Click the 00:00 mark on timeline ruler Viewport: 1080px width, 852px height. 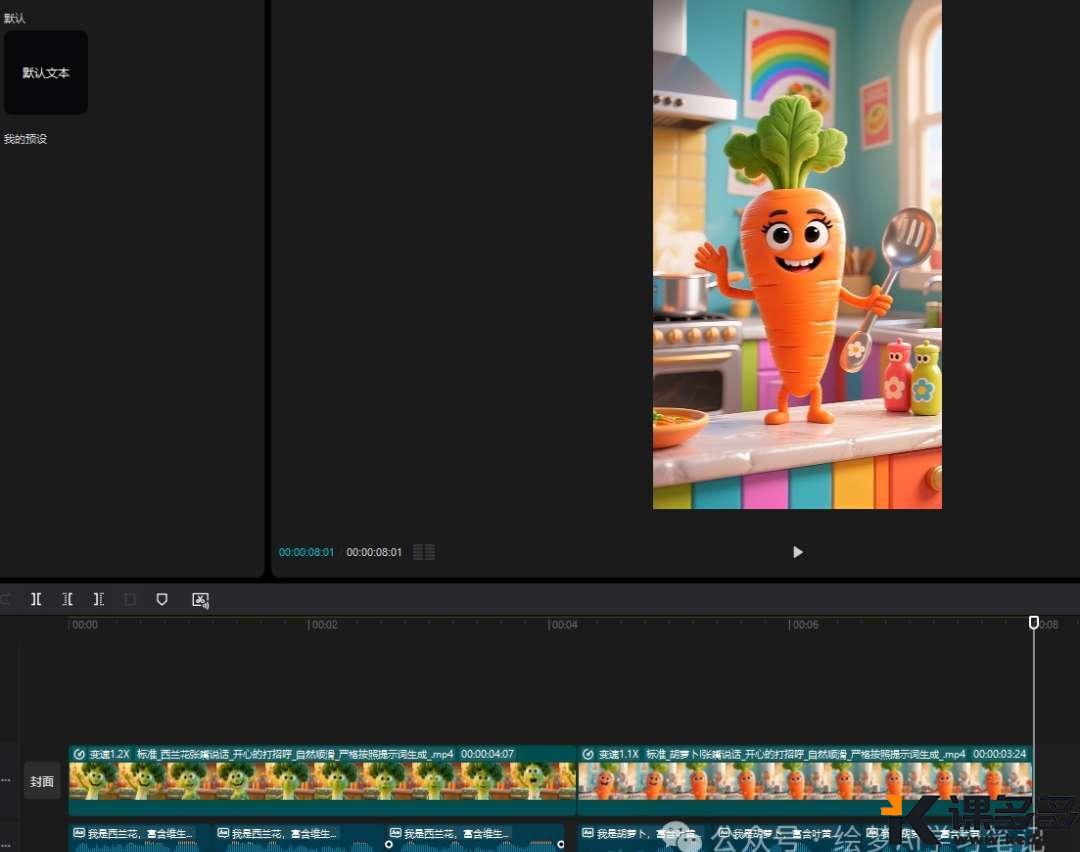[84, 625]
